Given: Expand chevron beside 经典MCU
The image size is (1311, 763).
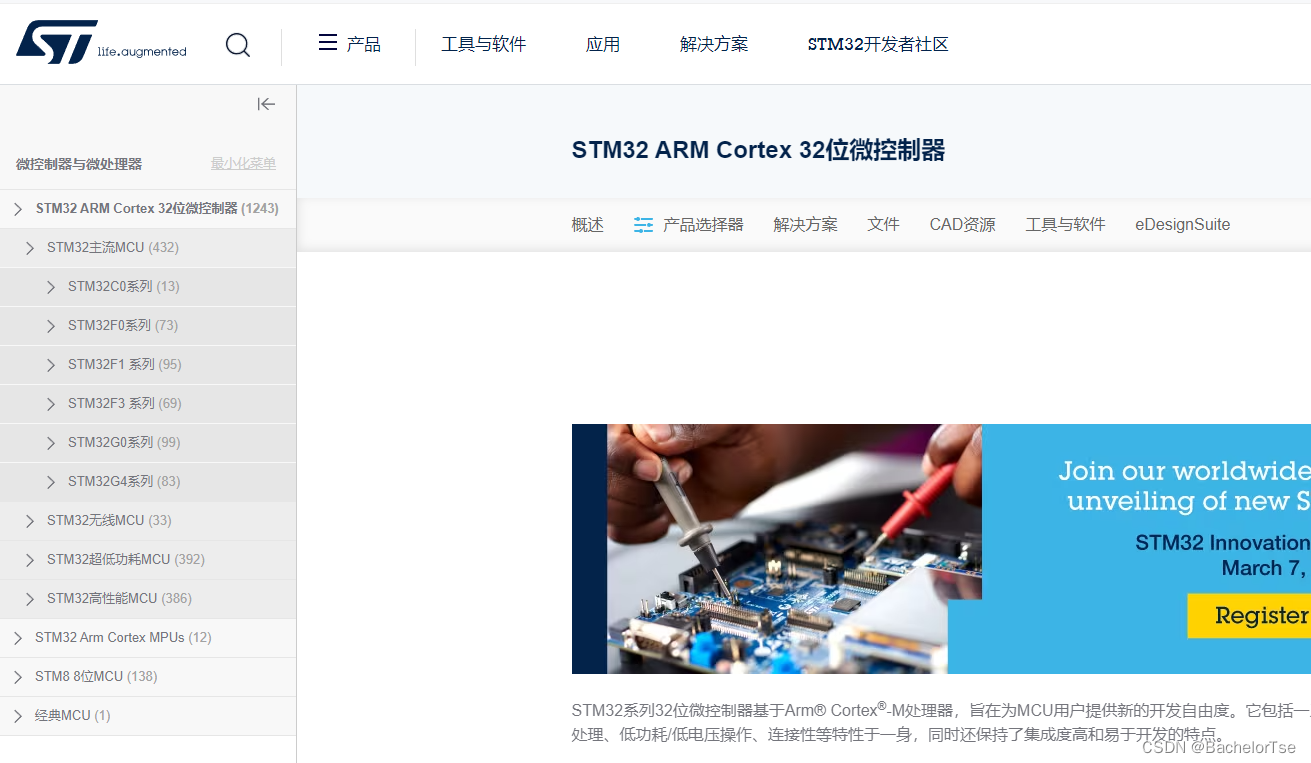Looking at the screenshot, I should 18,716.
